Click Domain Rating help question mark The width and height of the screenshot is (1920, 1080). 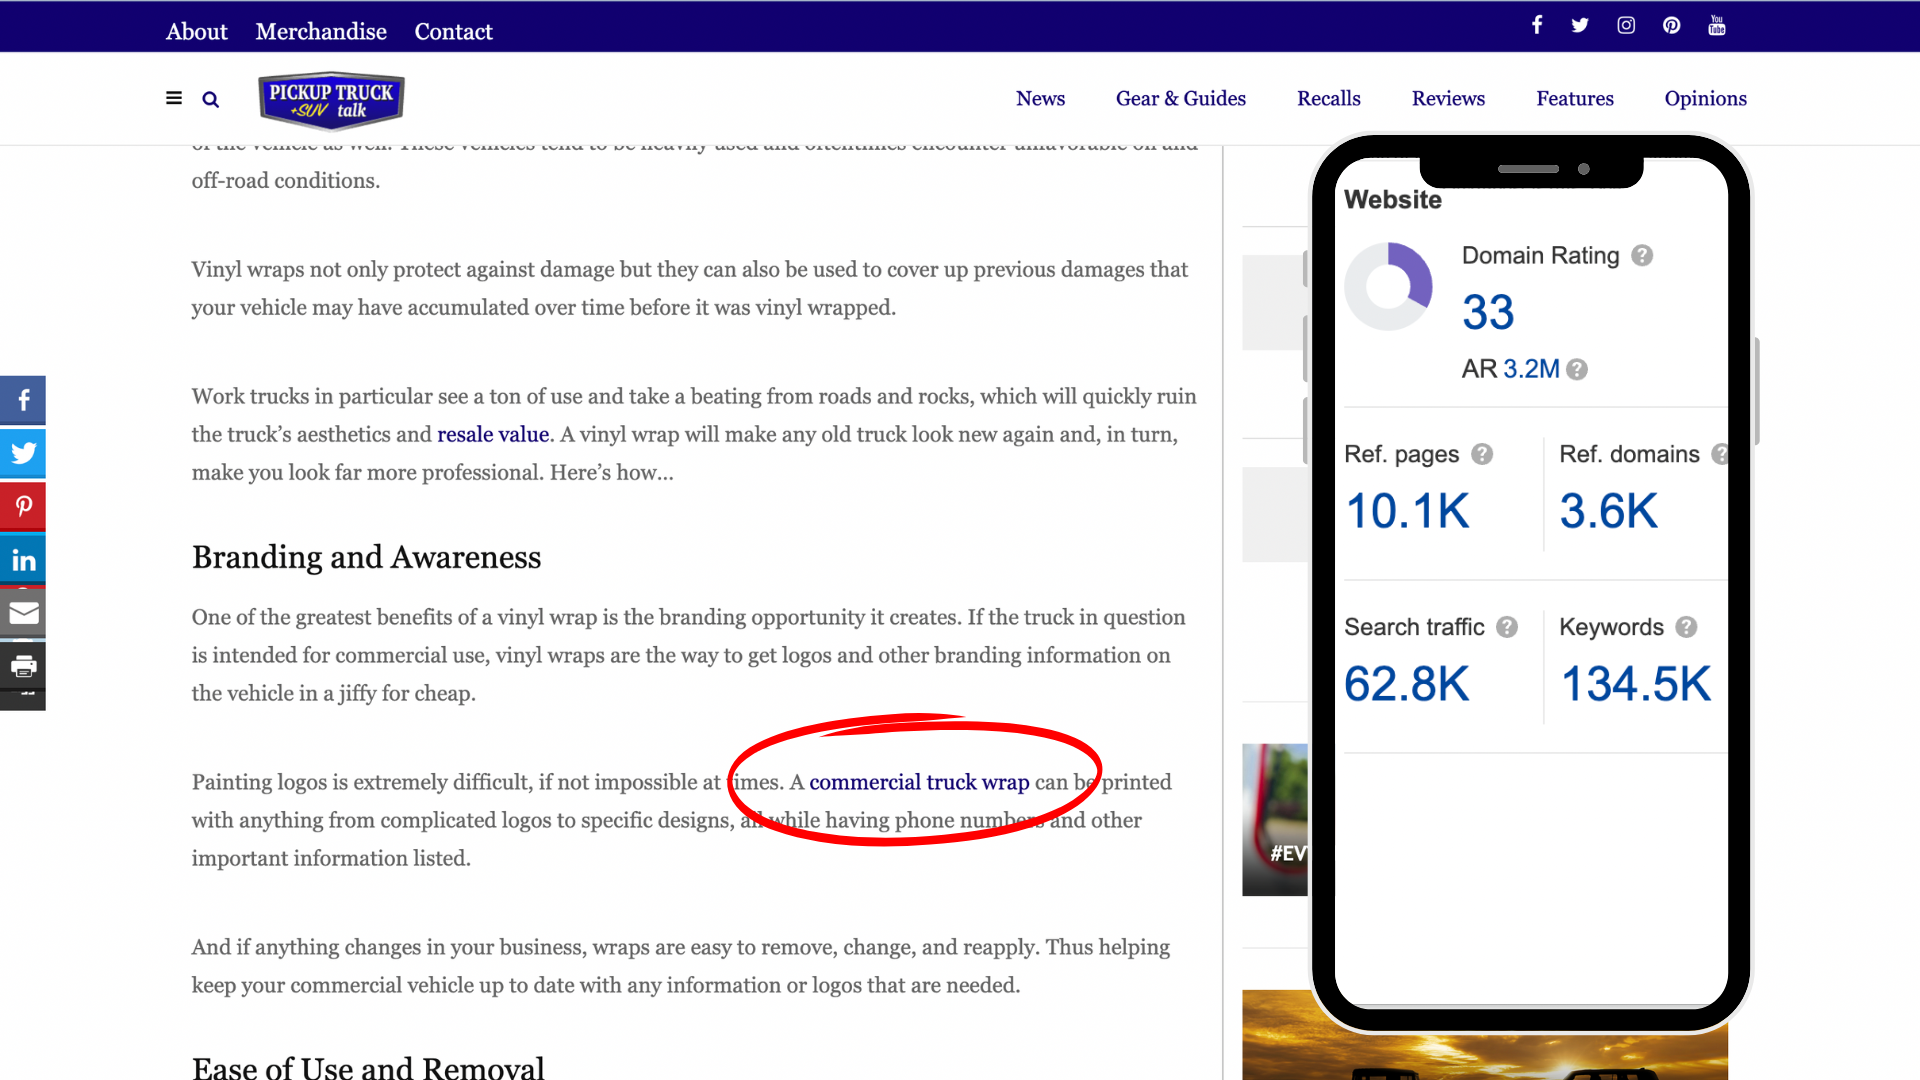[x=1642, y=255]
